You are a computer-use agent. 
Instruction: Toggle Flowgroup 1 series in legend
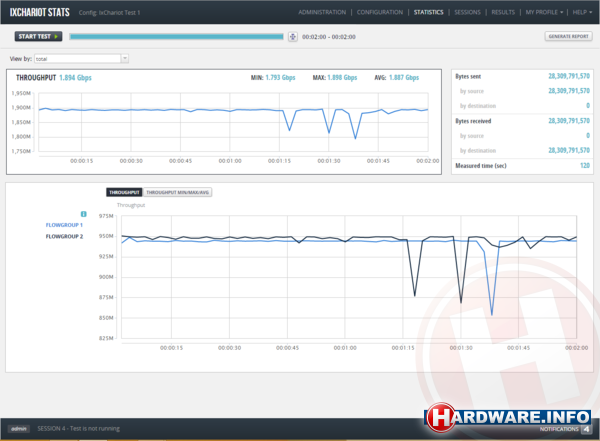pos(64,225)
